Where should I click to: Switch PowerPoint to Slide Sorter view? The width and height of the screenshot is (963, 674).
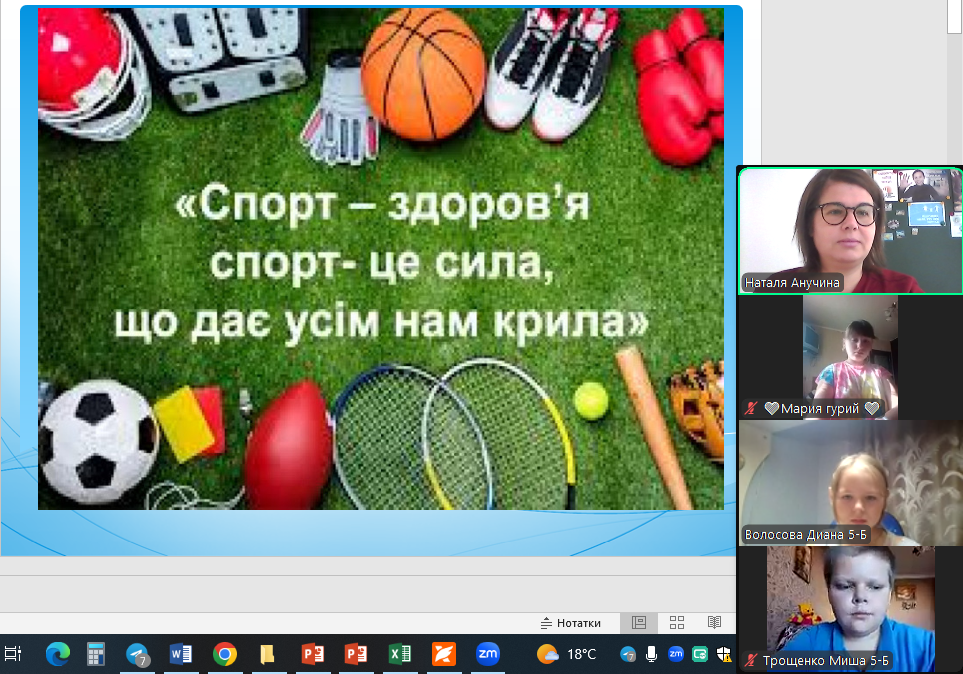tap(677, 623)
